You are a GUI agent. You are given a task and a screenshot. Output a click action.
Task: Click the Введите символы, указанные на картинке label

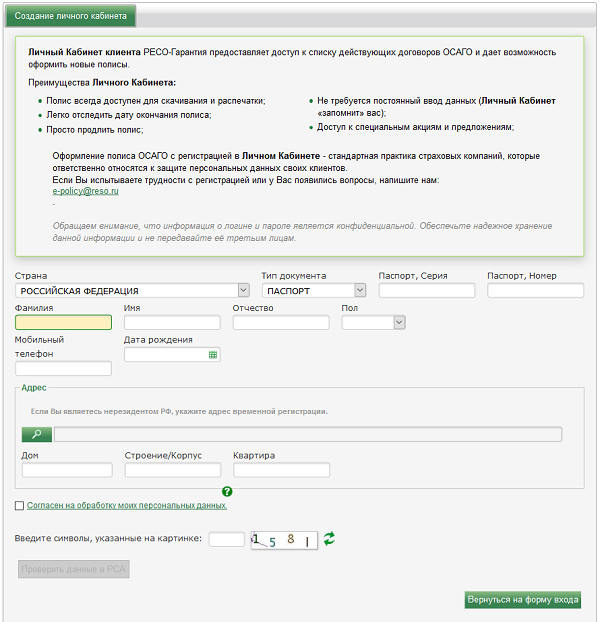(x=108, y=538)
